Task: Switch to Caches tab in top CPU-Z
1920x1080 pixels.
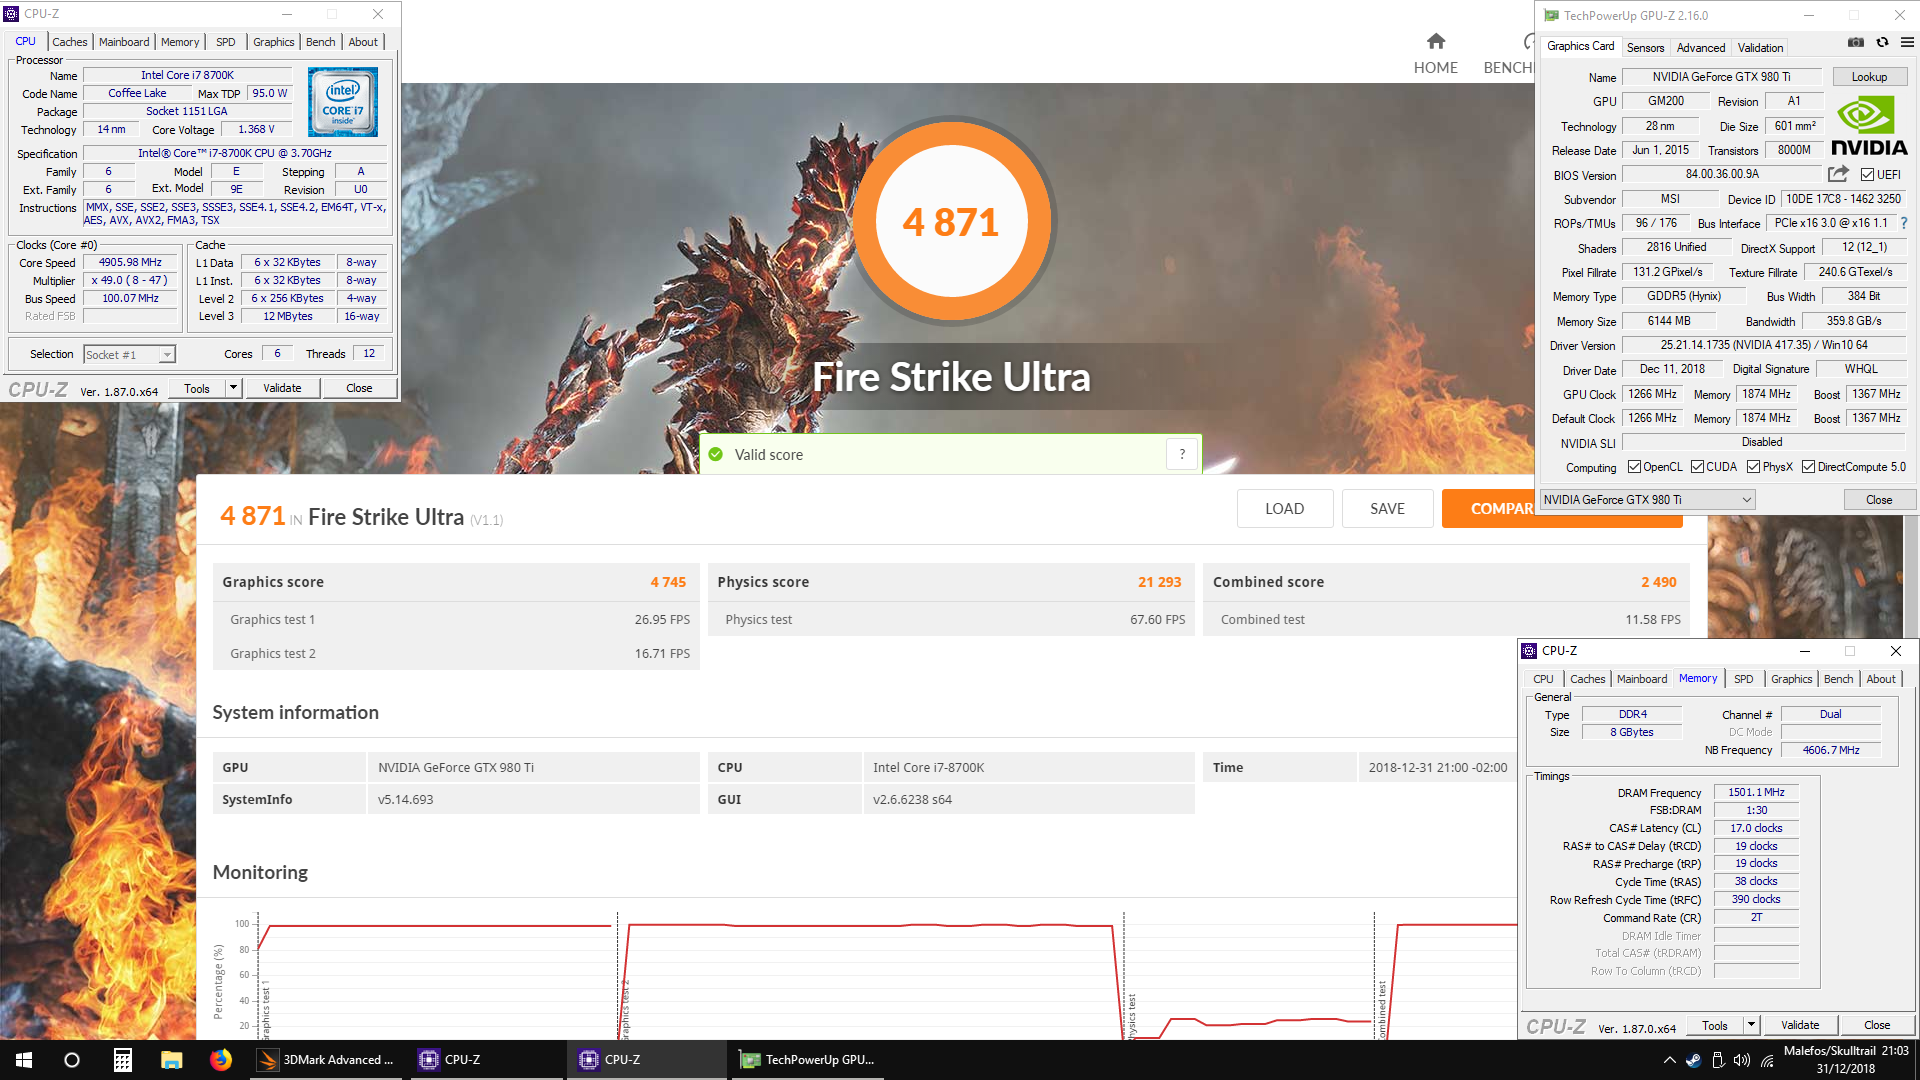Action: pyautogui.click(x=70, y=42)
